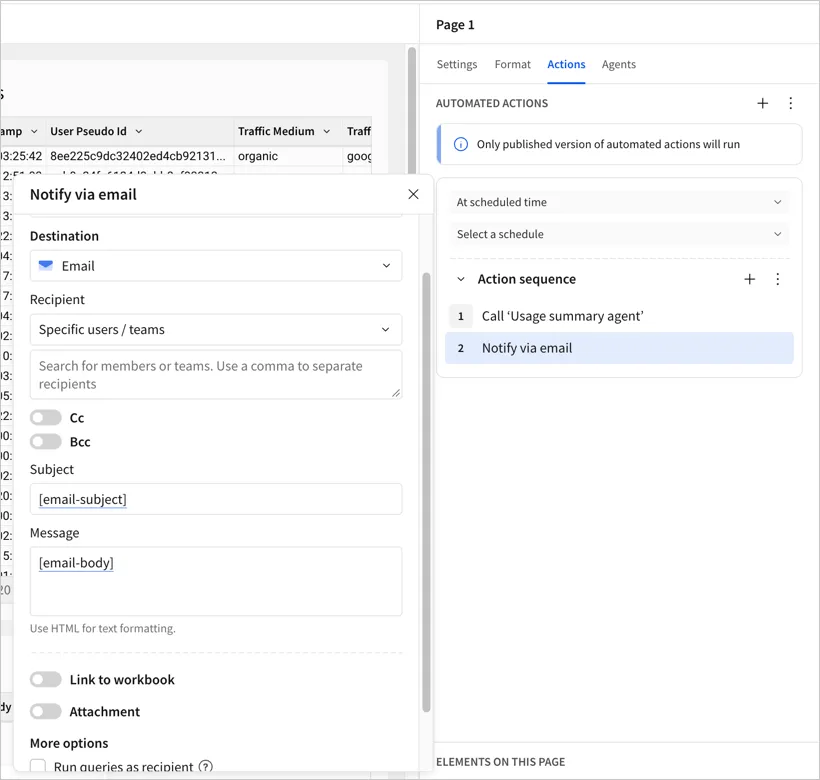Image resolution: width=820 pixels, height=780 pixels.
Task: Select Call 'Usage summary agent' step
Action: [x=619, y=316]
